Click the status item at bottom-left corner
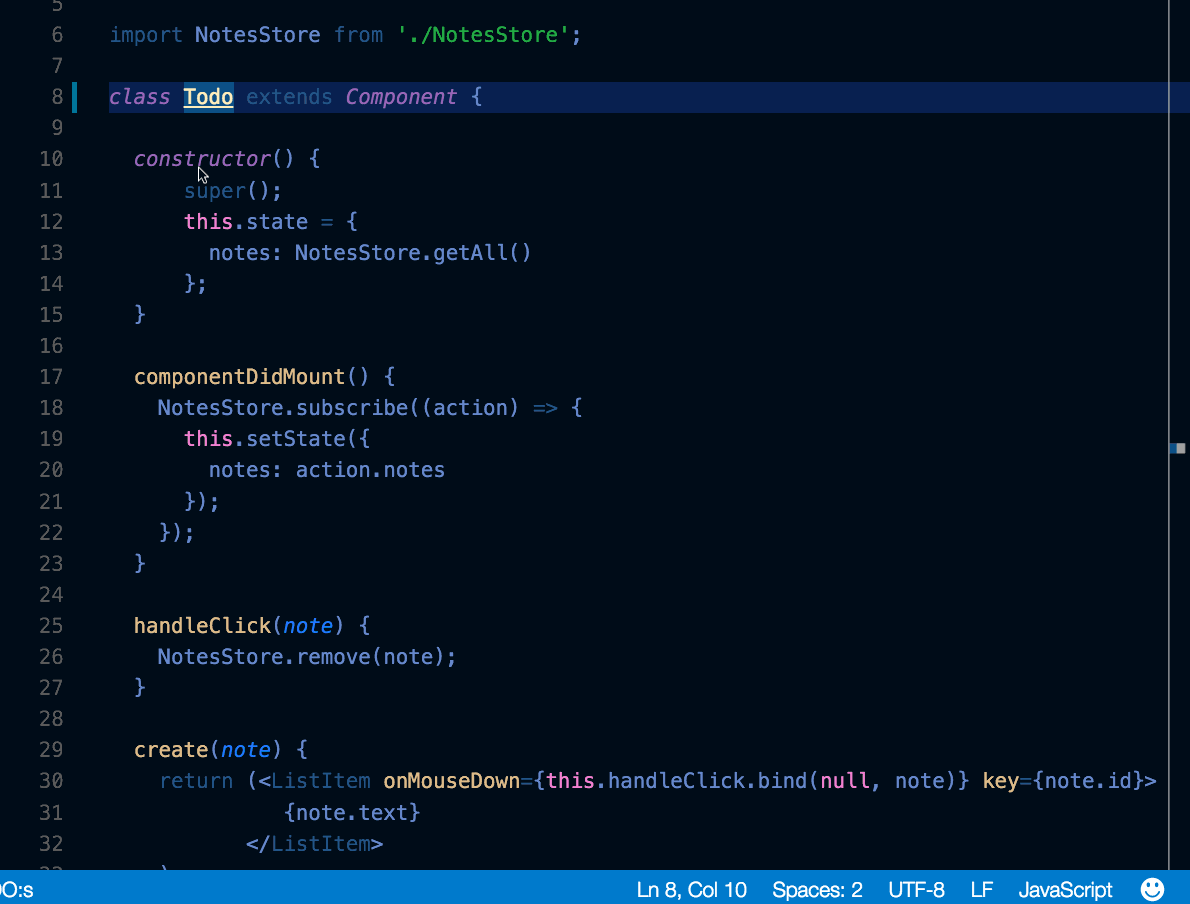 tap(18, 889)
